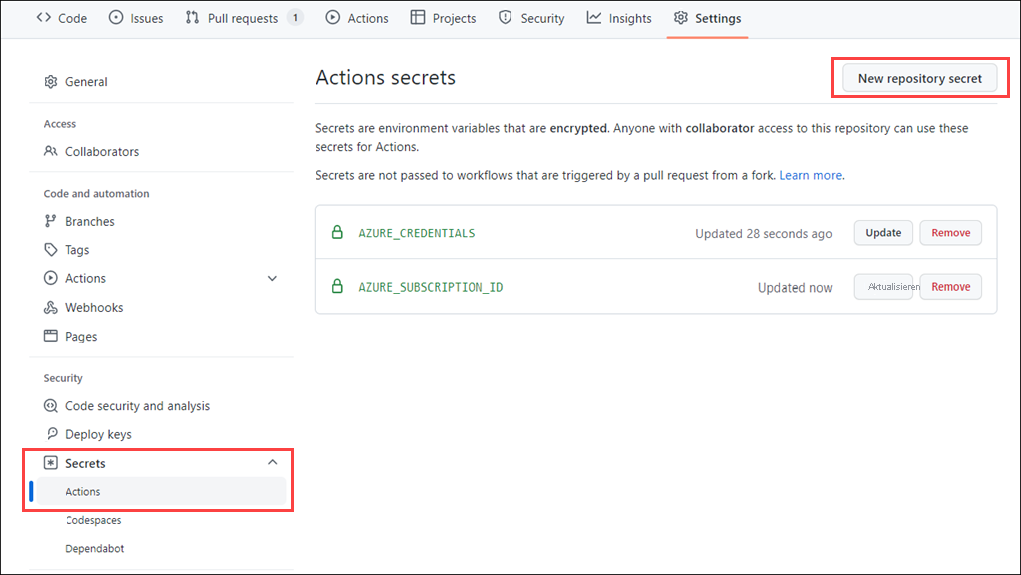Select the Settings tab
The width and height of the screenshot is (1021, 575).
click(x=707, y=18)
